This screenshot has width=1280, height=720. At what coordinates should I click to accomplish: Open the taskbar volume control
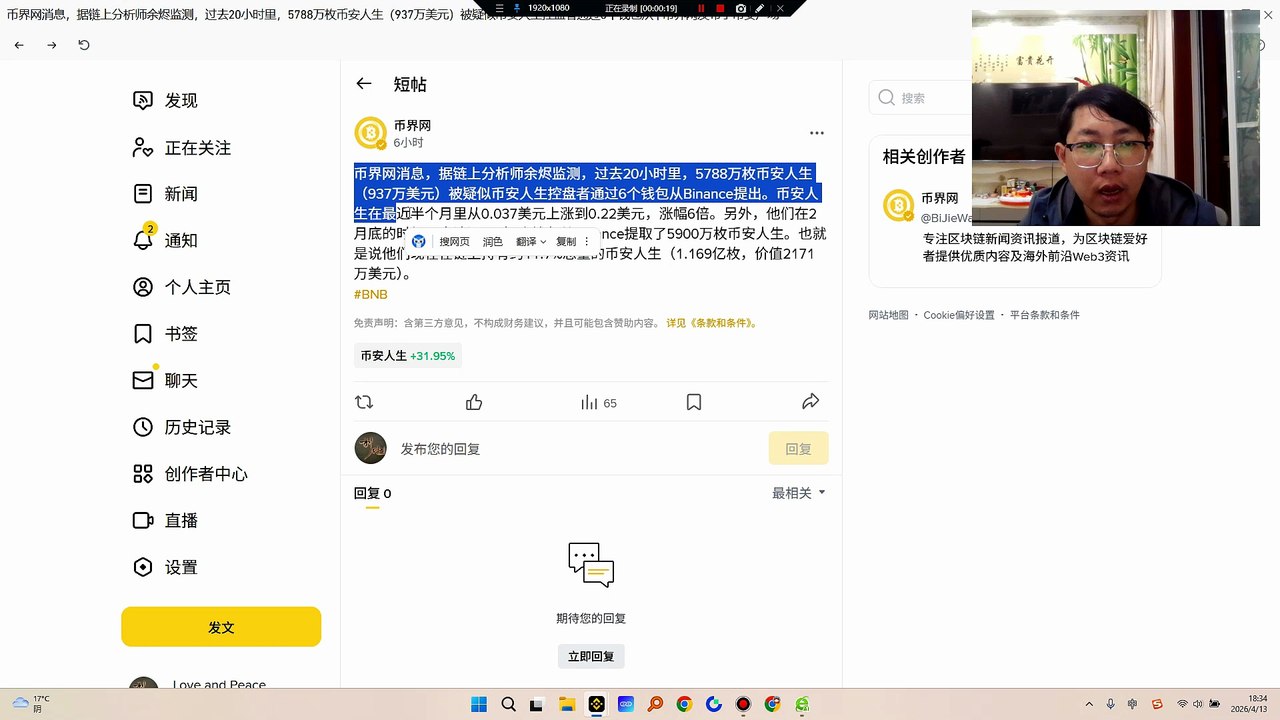point(1199,704)
